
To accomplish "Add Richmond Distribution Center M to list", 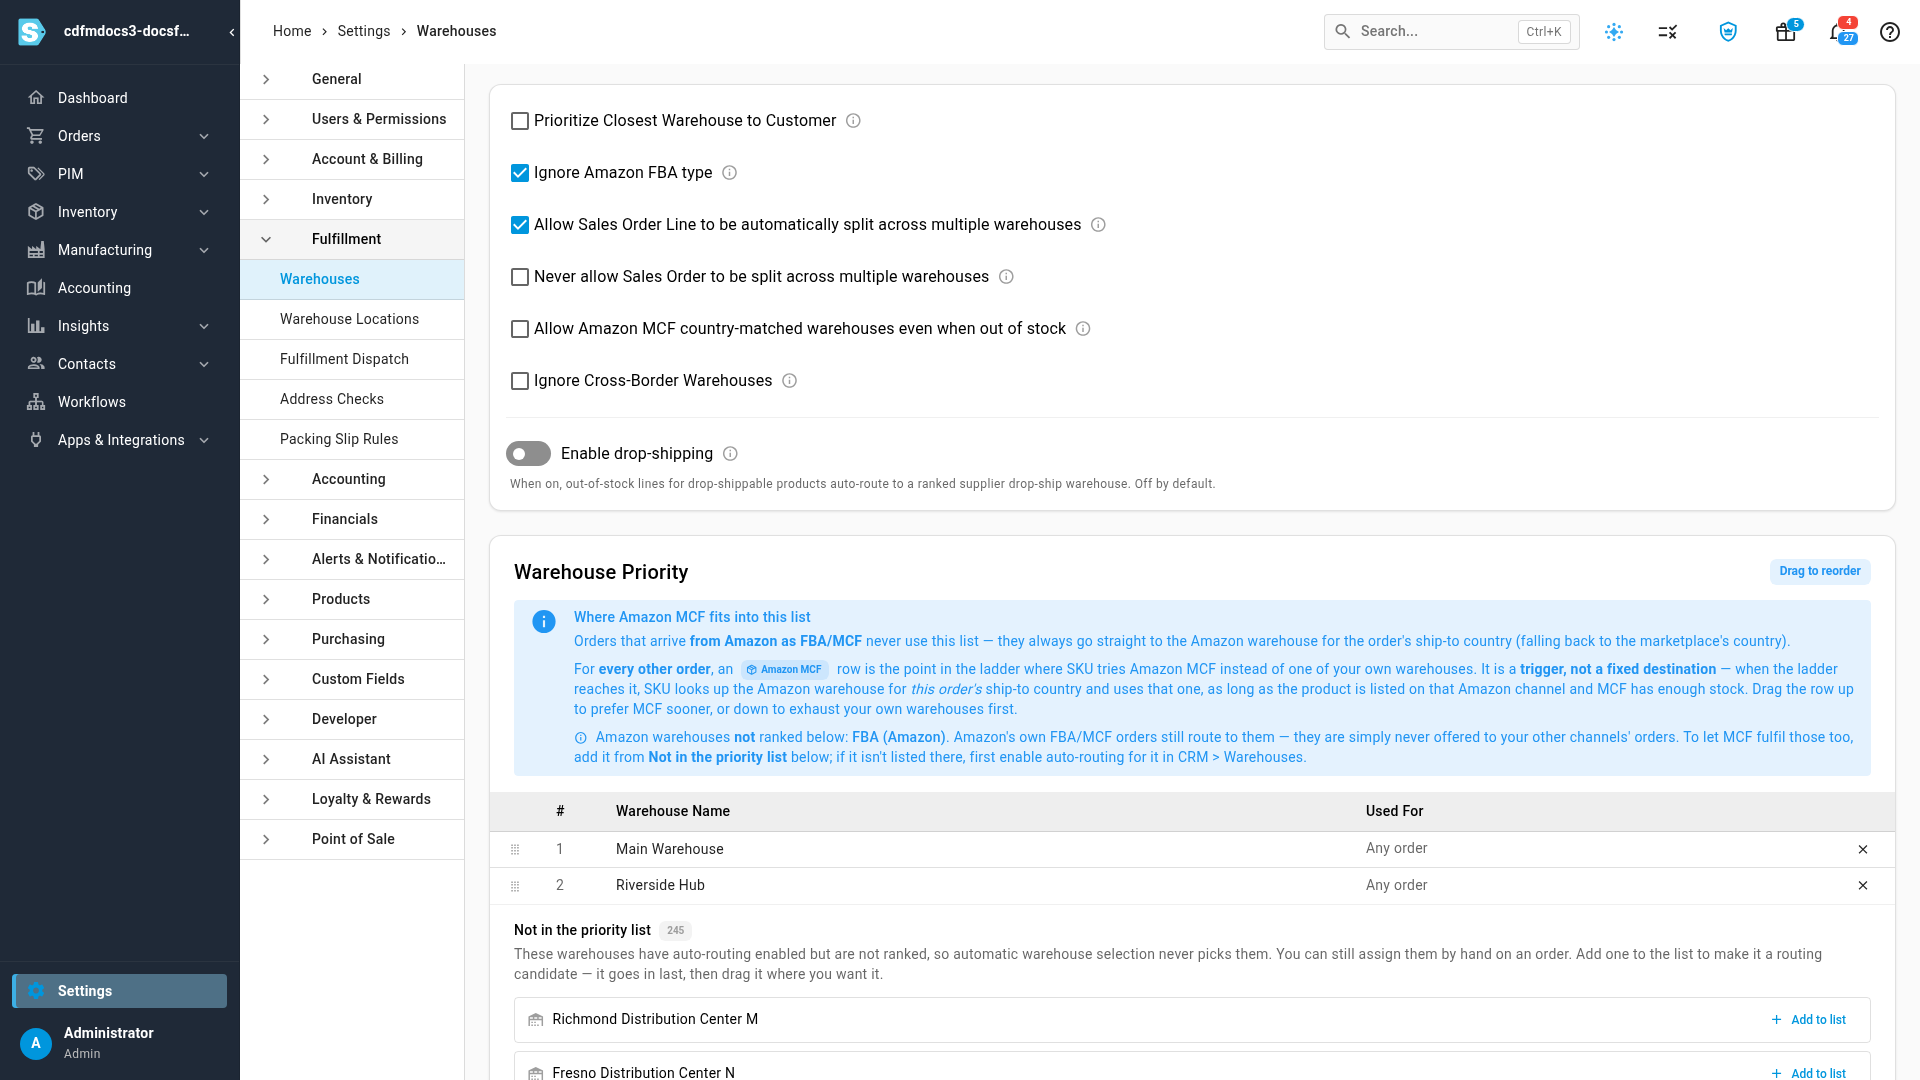I will pyautogui.click(x=1808, y=1020).
